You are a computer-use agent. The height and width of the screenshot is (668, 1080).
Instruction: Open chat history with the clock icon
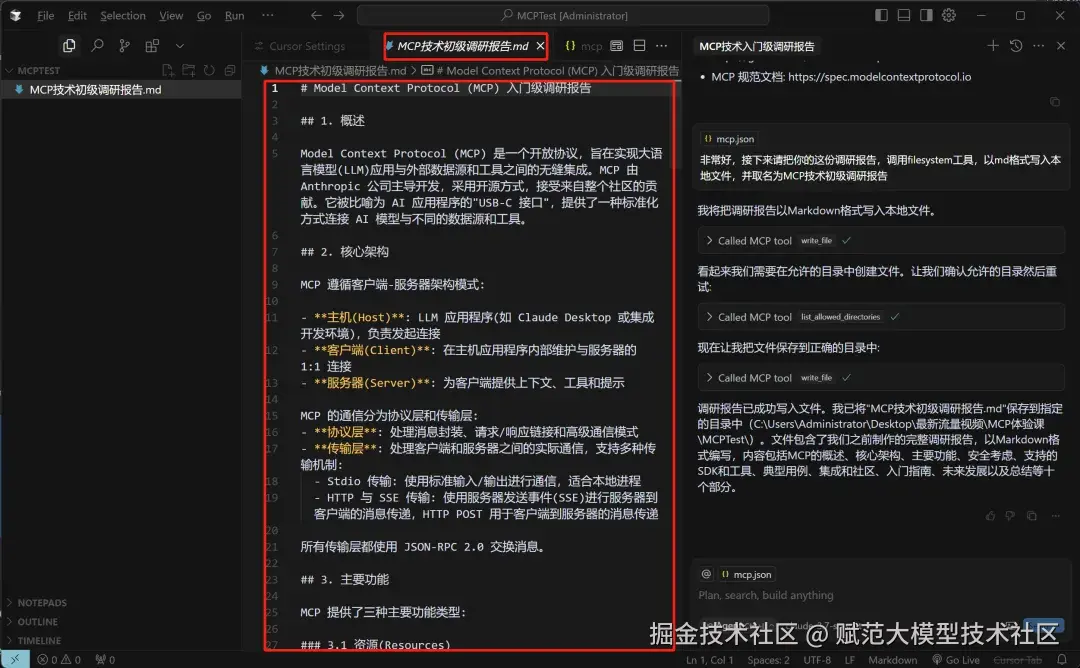coord(1016,45)
